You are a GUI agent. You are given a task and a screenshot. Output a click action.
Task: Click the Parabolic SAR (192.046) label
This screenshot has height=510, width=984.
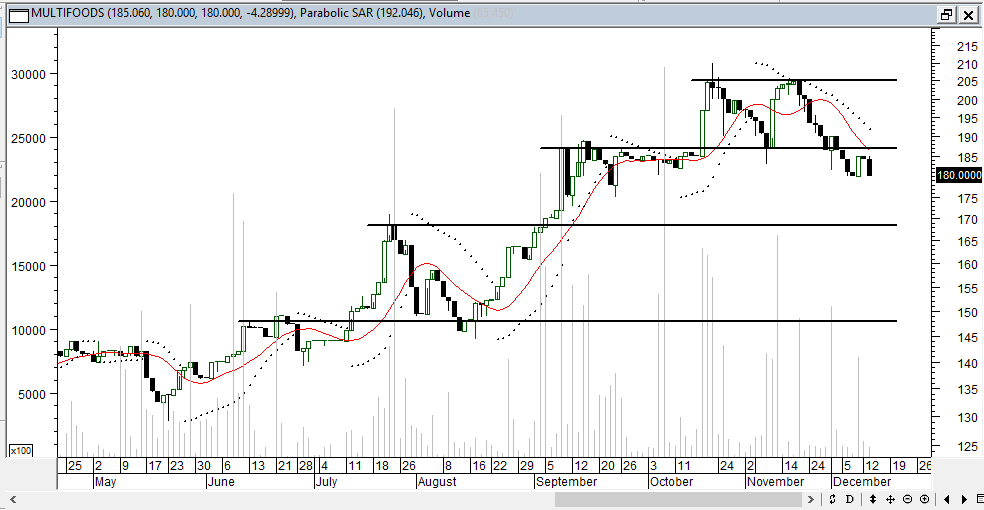click(x=361, y=13)
